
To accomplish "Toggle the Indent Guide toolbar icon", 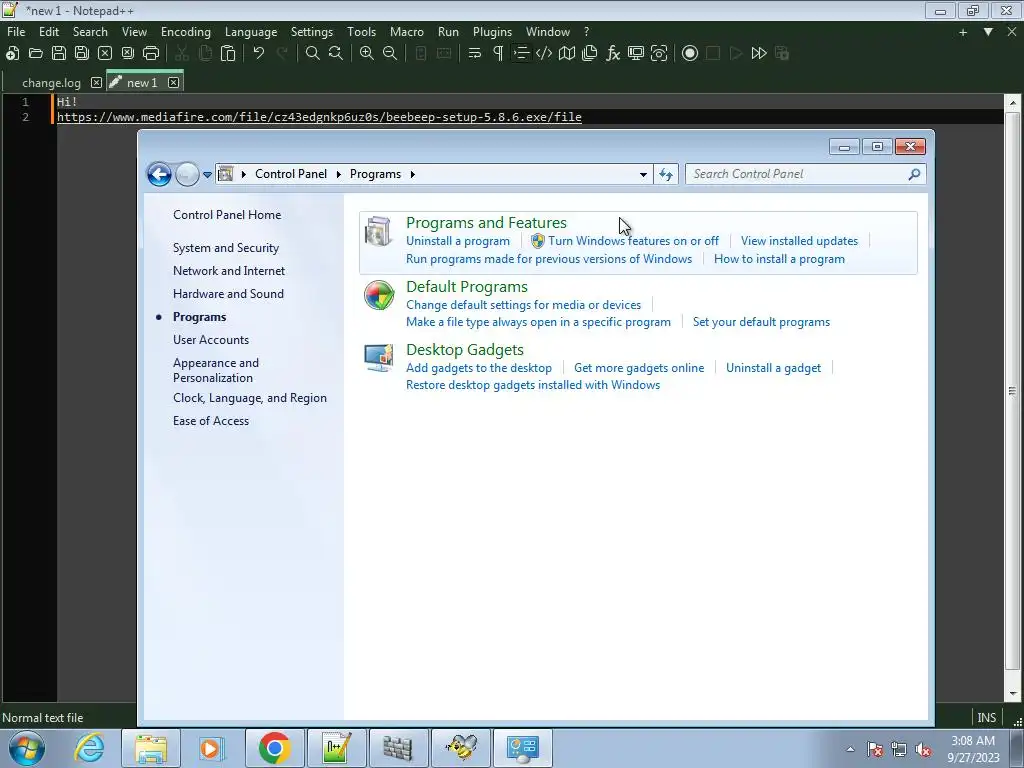I will click(520, 54).
